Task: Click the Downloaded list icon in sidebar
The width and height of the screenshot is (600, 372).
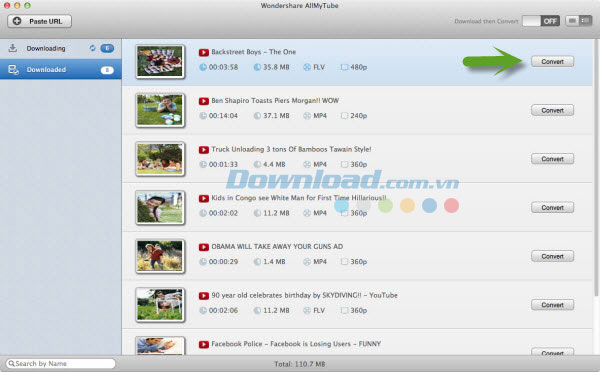Action: [13, 69]
